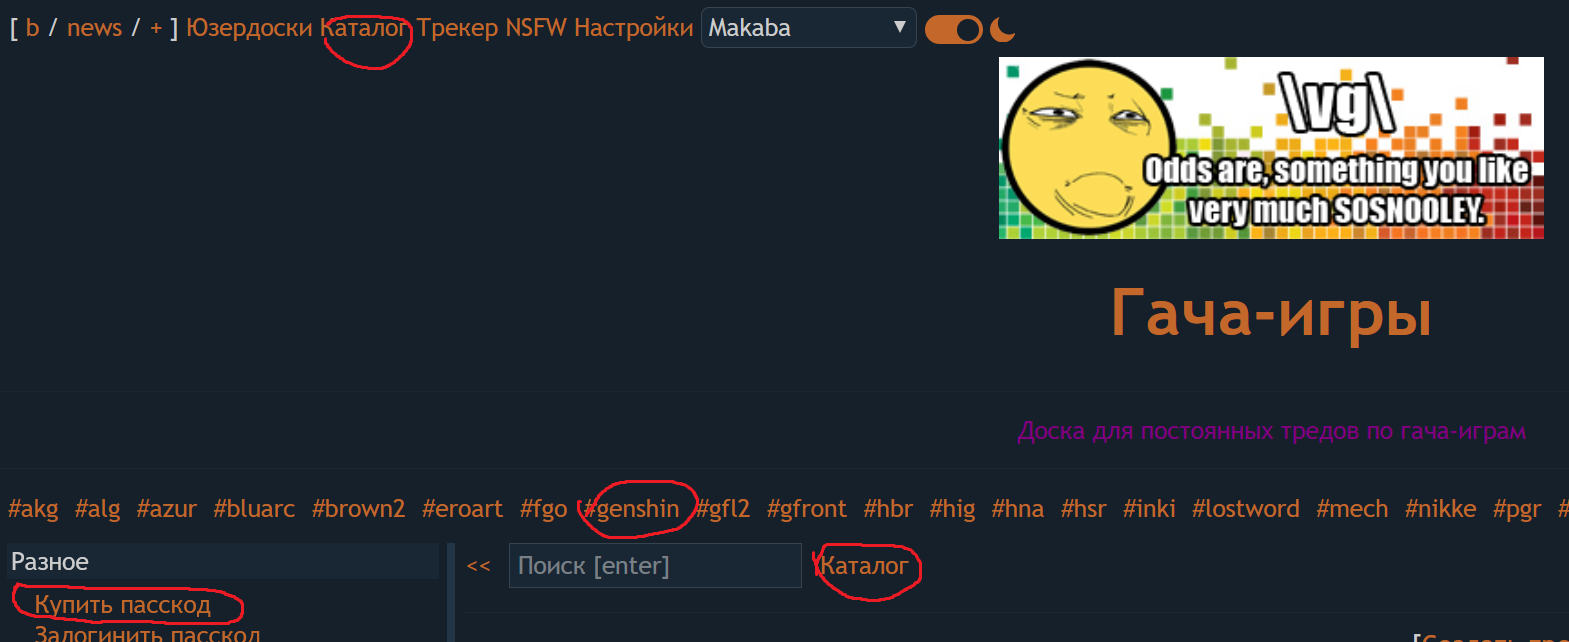Click the yellow face board banner image
Screen dimensions: 1569x642
pos(1271,148)
